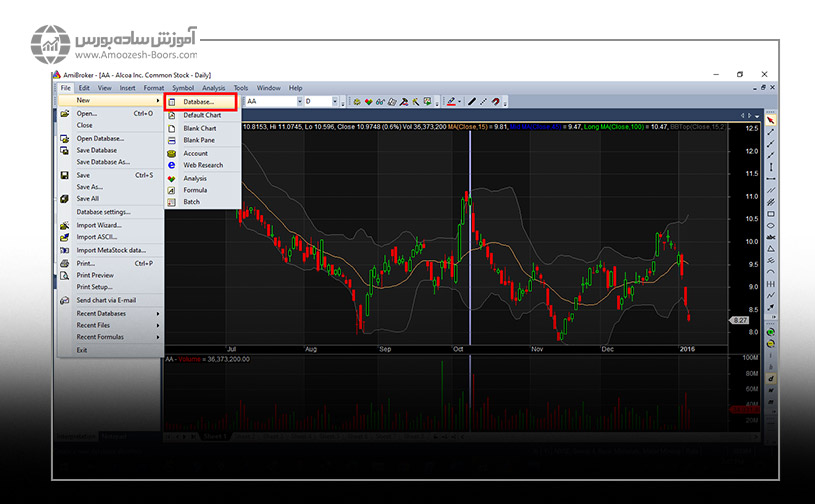Select the ellipse drawing tool
The height and width of the screenshot is (504, 815).
[x=771, y=226]
